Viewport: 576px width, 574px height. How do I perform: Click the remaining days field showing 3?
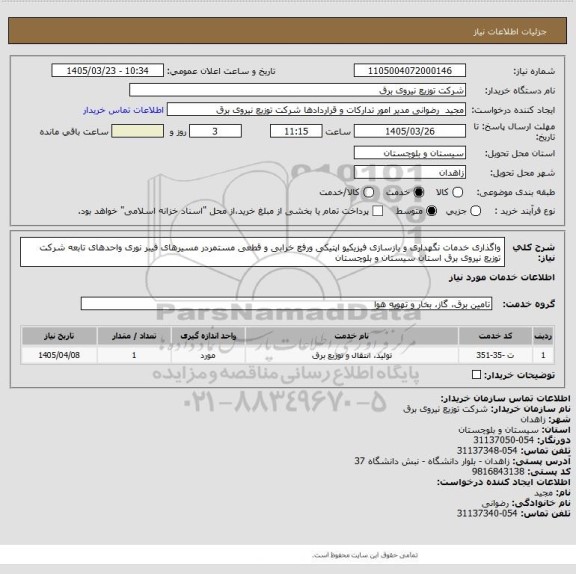tap(215, 131)
